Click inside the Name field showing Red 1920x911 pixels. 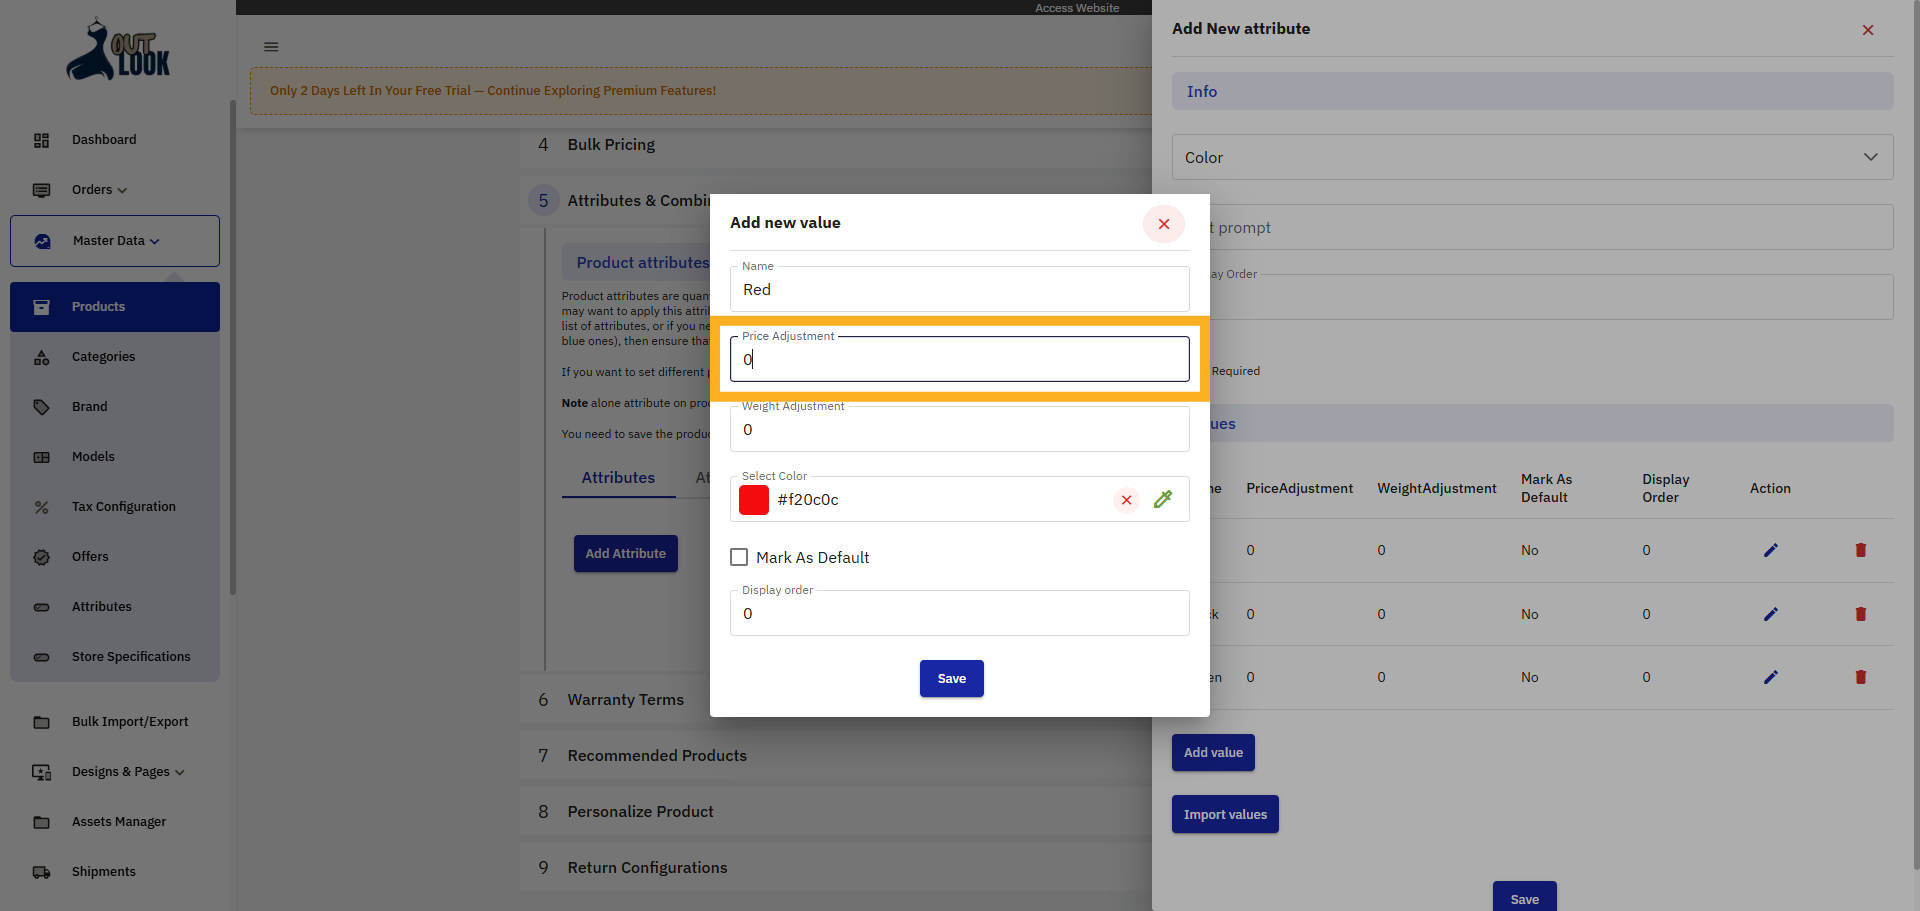point(959,289)
